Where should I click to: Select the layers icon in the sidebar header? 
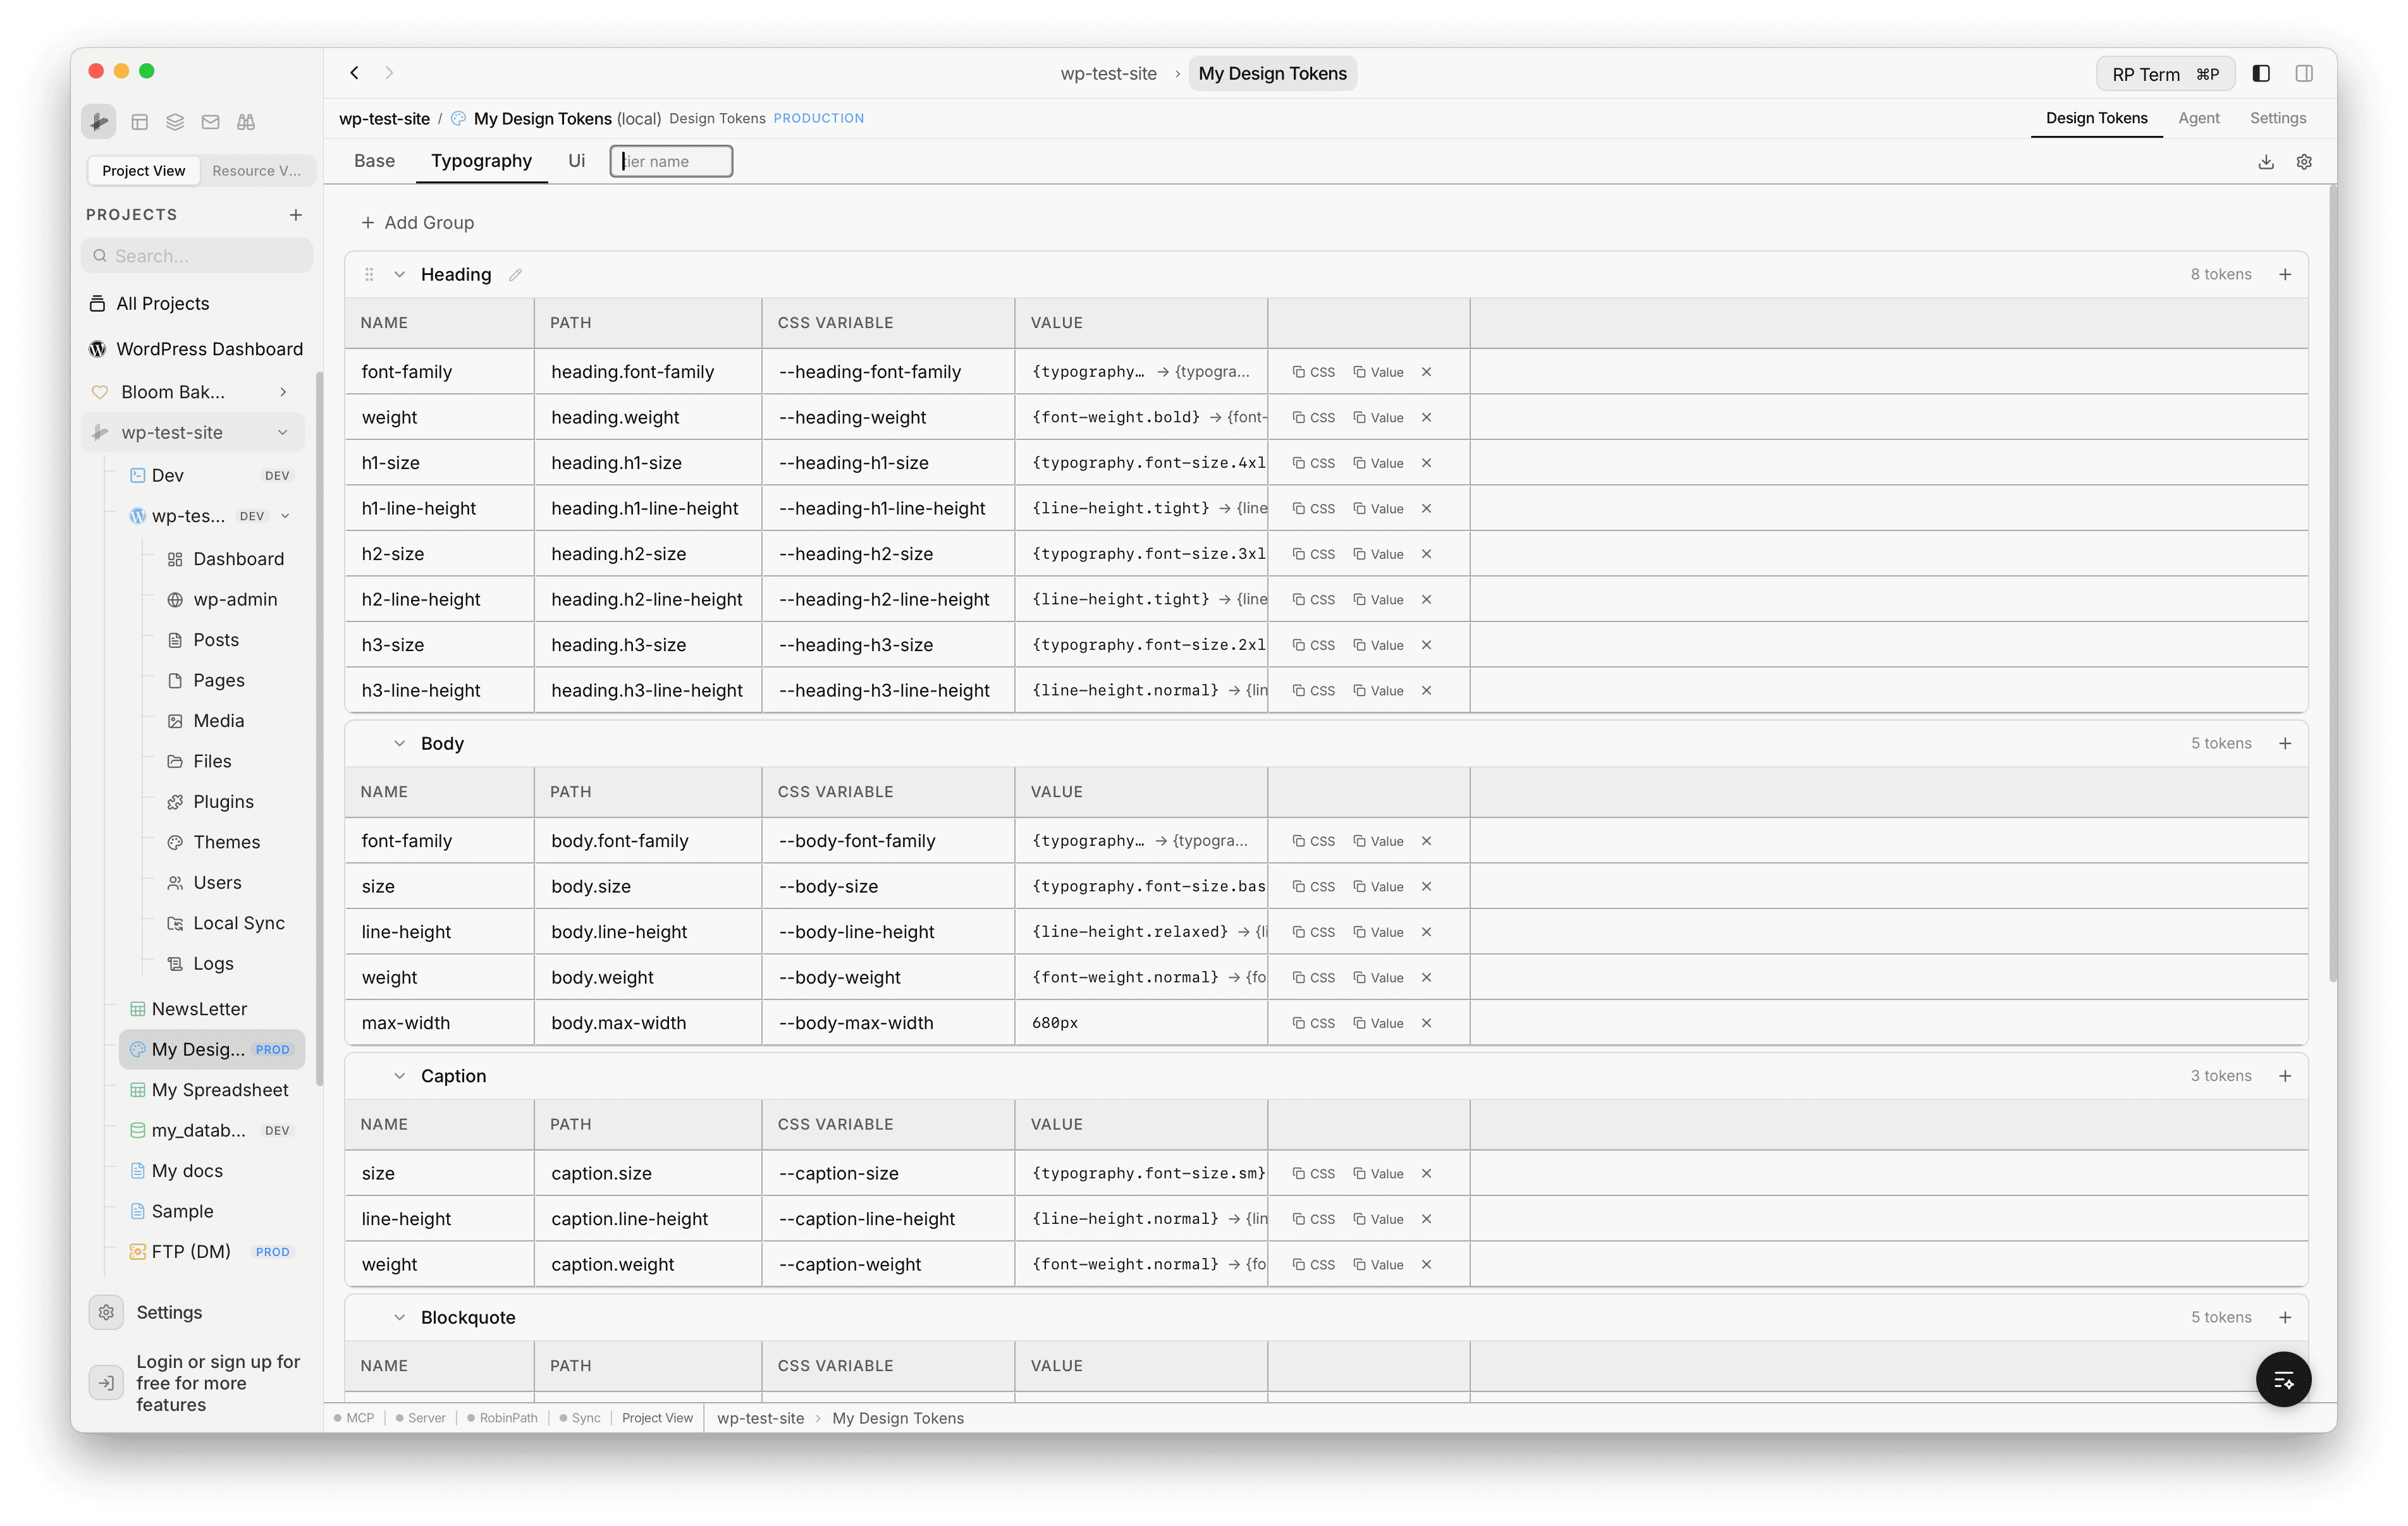[175, 121]
